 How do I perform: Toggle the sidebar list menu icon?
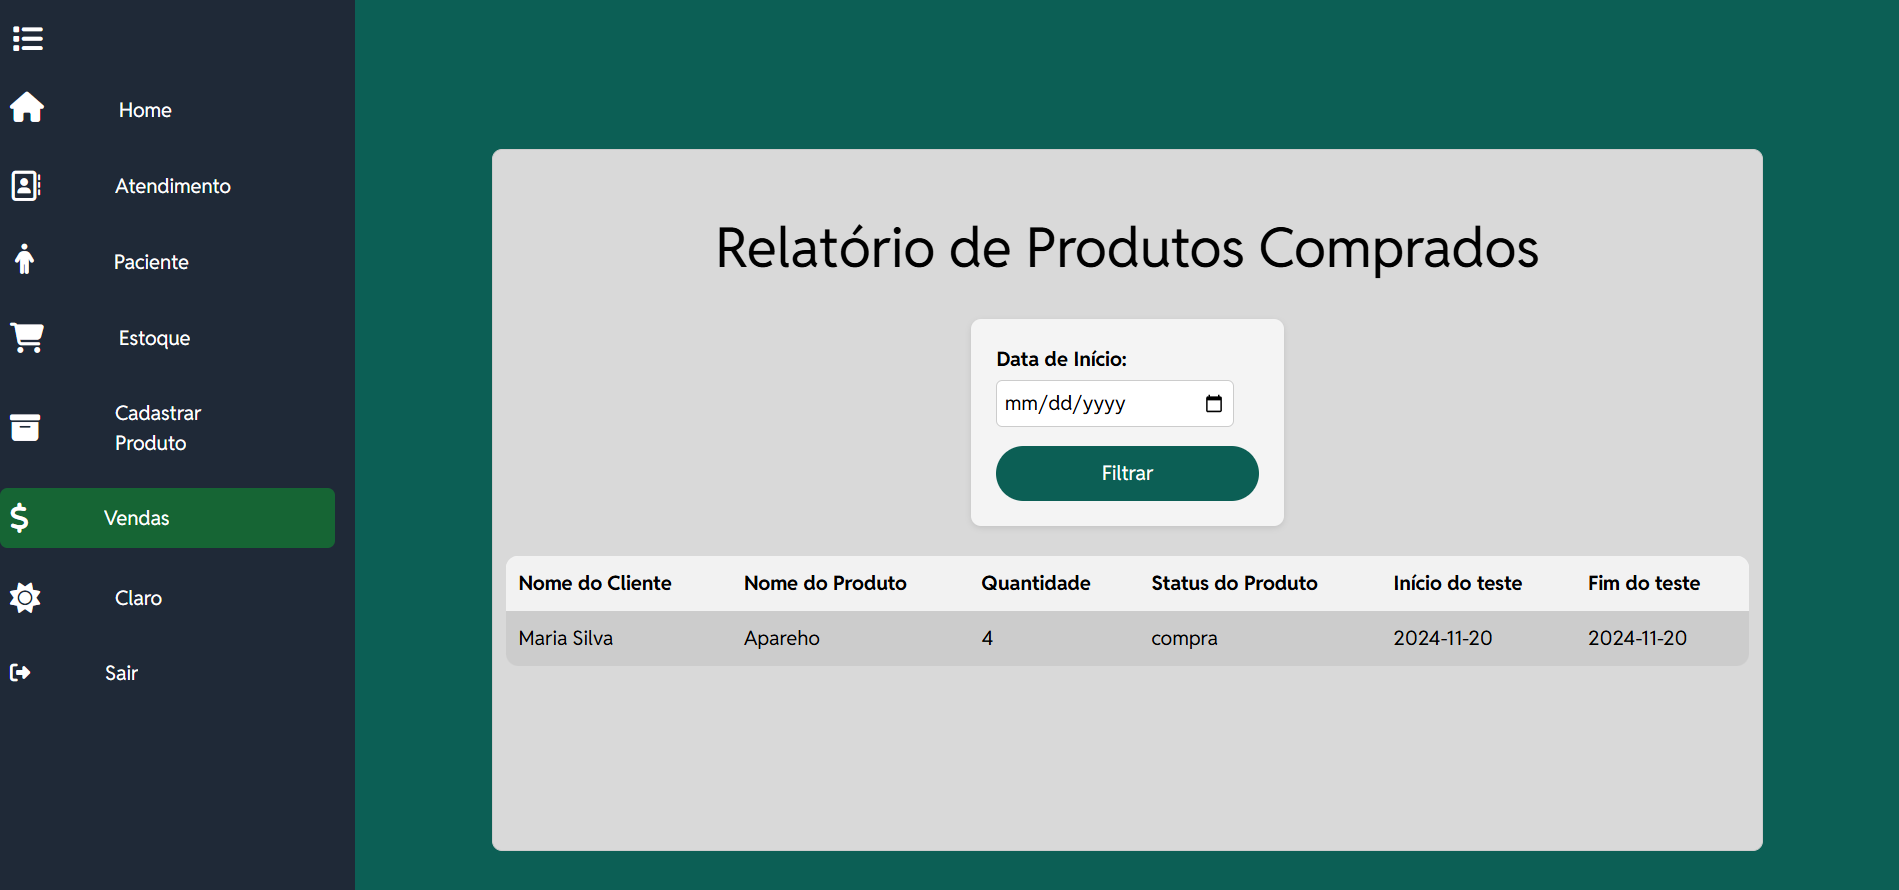[28, 39]
